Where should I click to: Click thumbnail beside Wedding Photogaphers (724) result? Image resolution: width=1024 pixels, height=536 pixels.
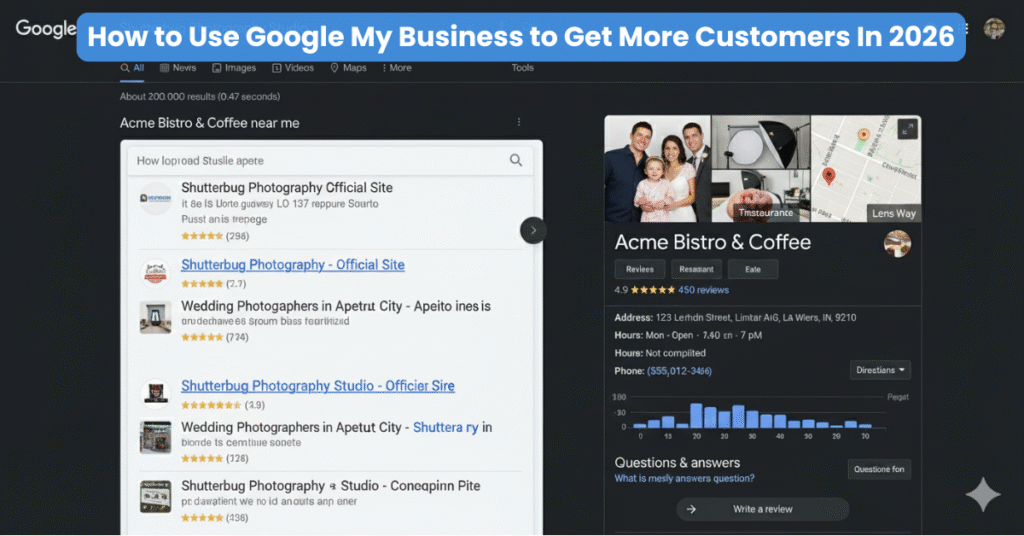155,317
